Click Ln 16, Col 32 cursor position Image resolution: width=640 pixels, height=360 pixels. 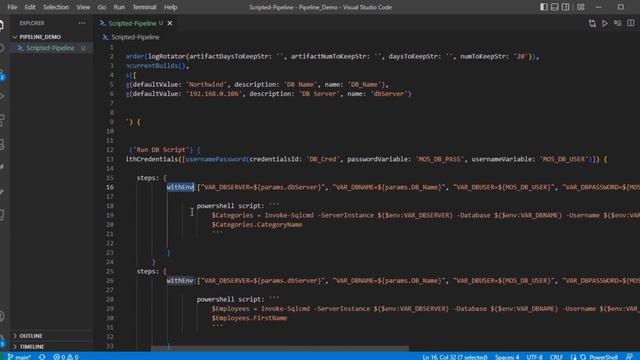pyautogui.click(x=454, y=357)
